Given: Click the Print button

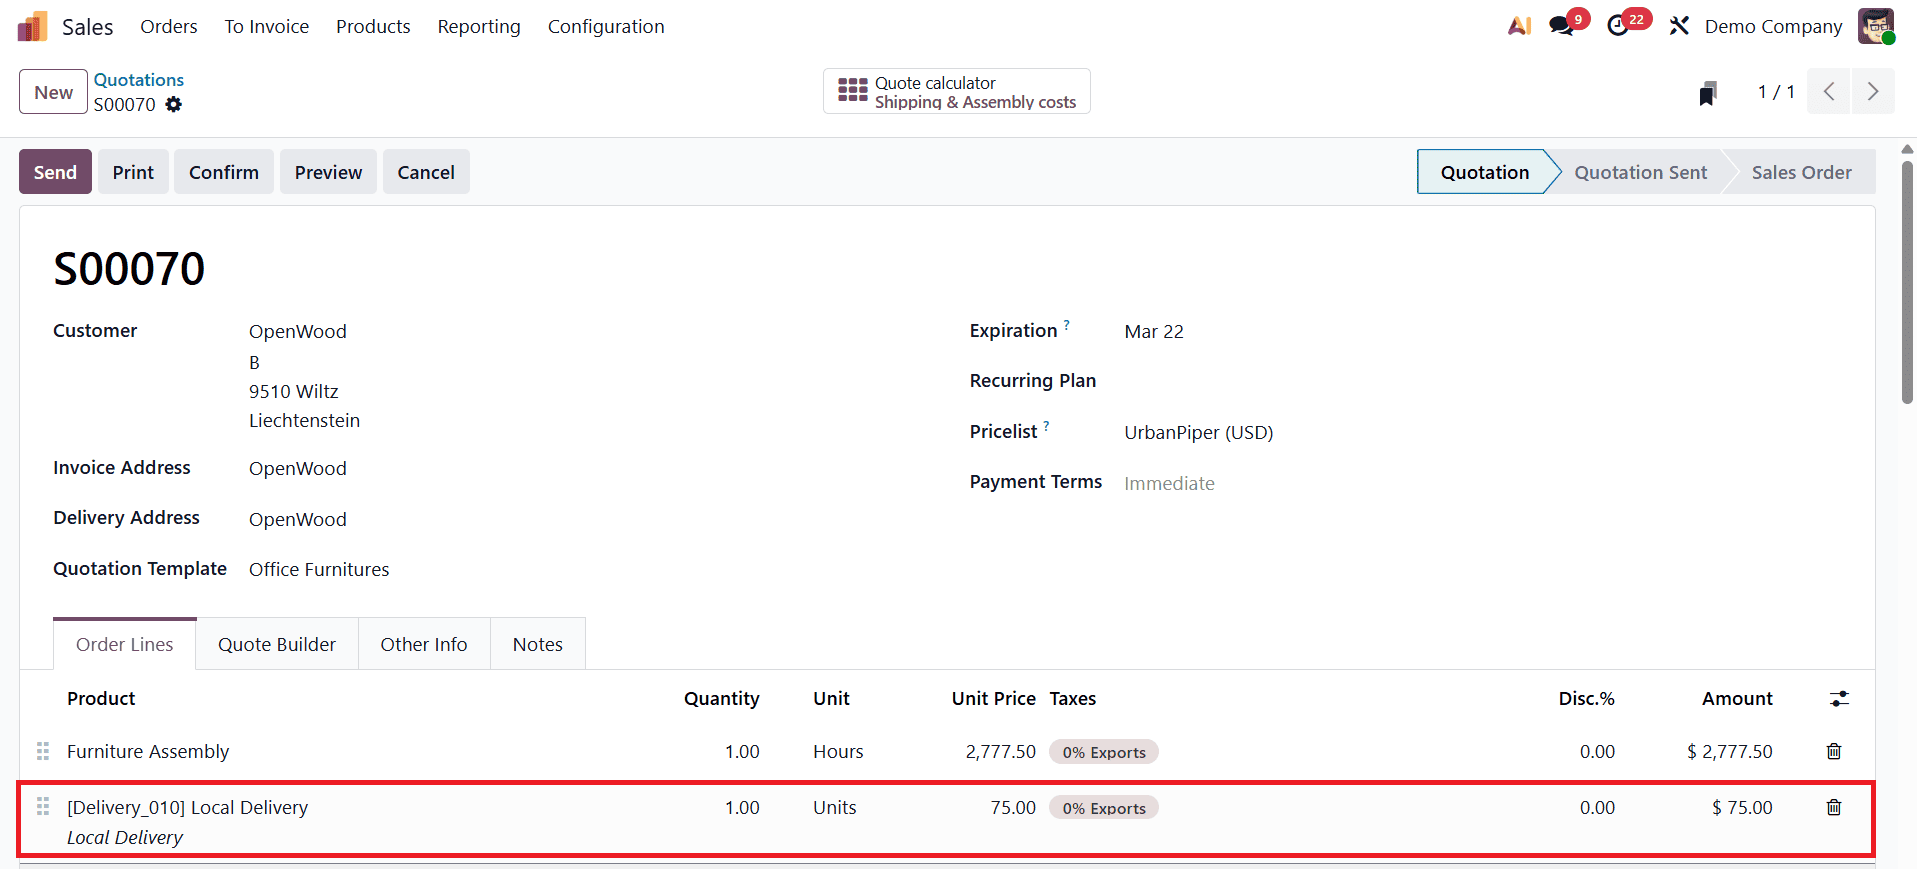Looking at the screenshot, I should pyautogui.click(x=133, y=172).
